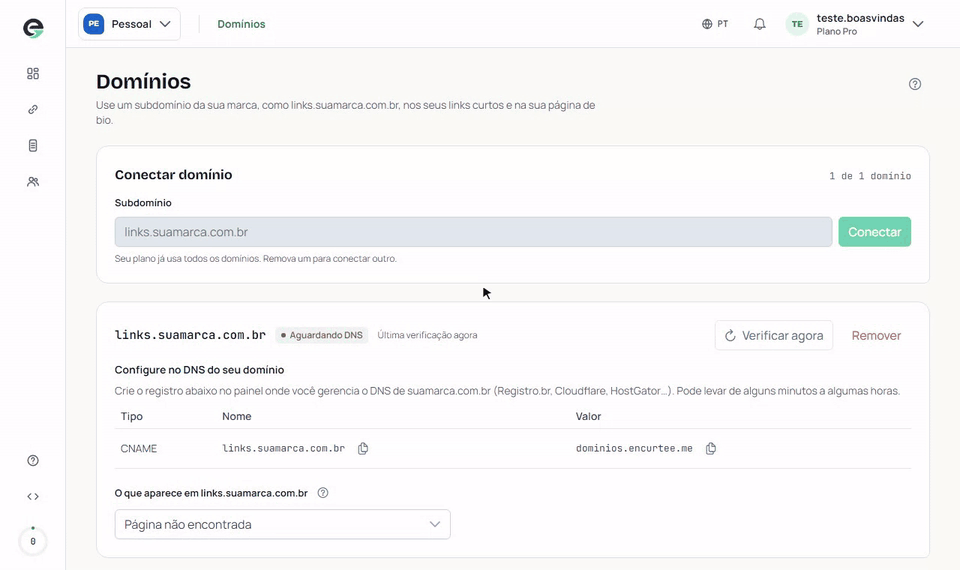Open the notifications bell
Screen dimensions: 960x570
tap(759, 24)
